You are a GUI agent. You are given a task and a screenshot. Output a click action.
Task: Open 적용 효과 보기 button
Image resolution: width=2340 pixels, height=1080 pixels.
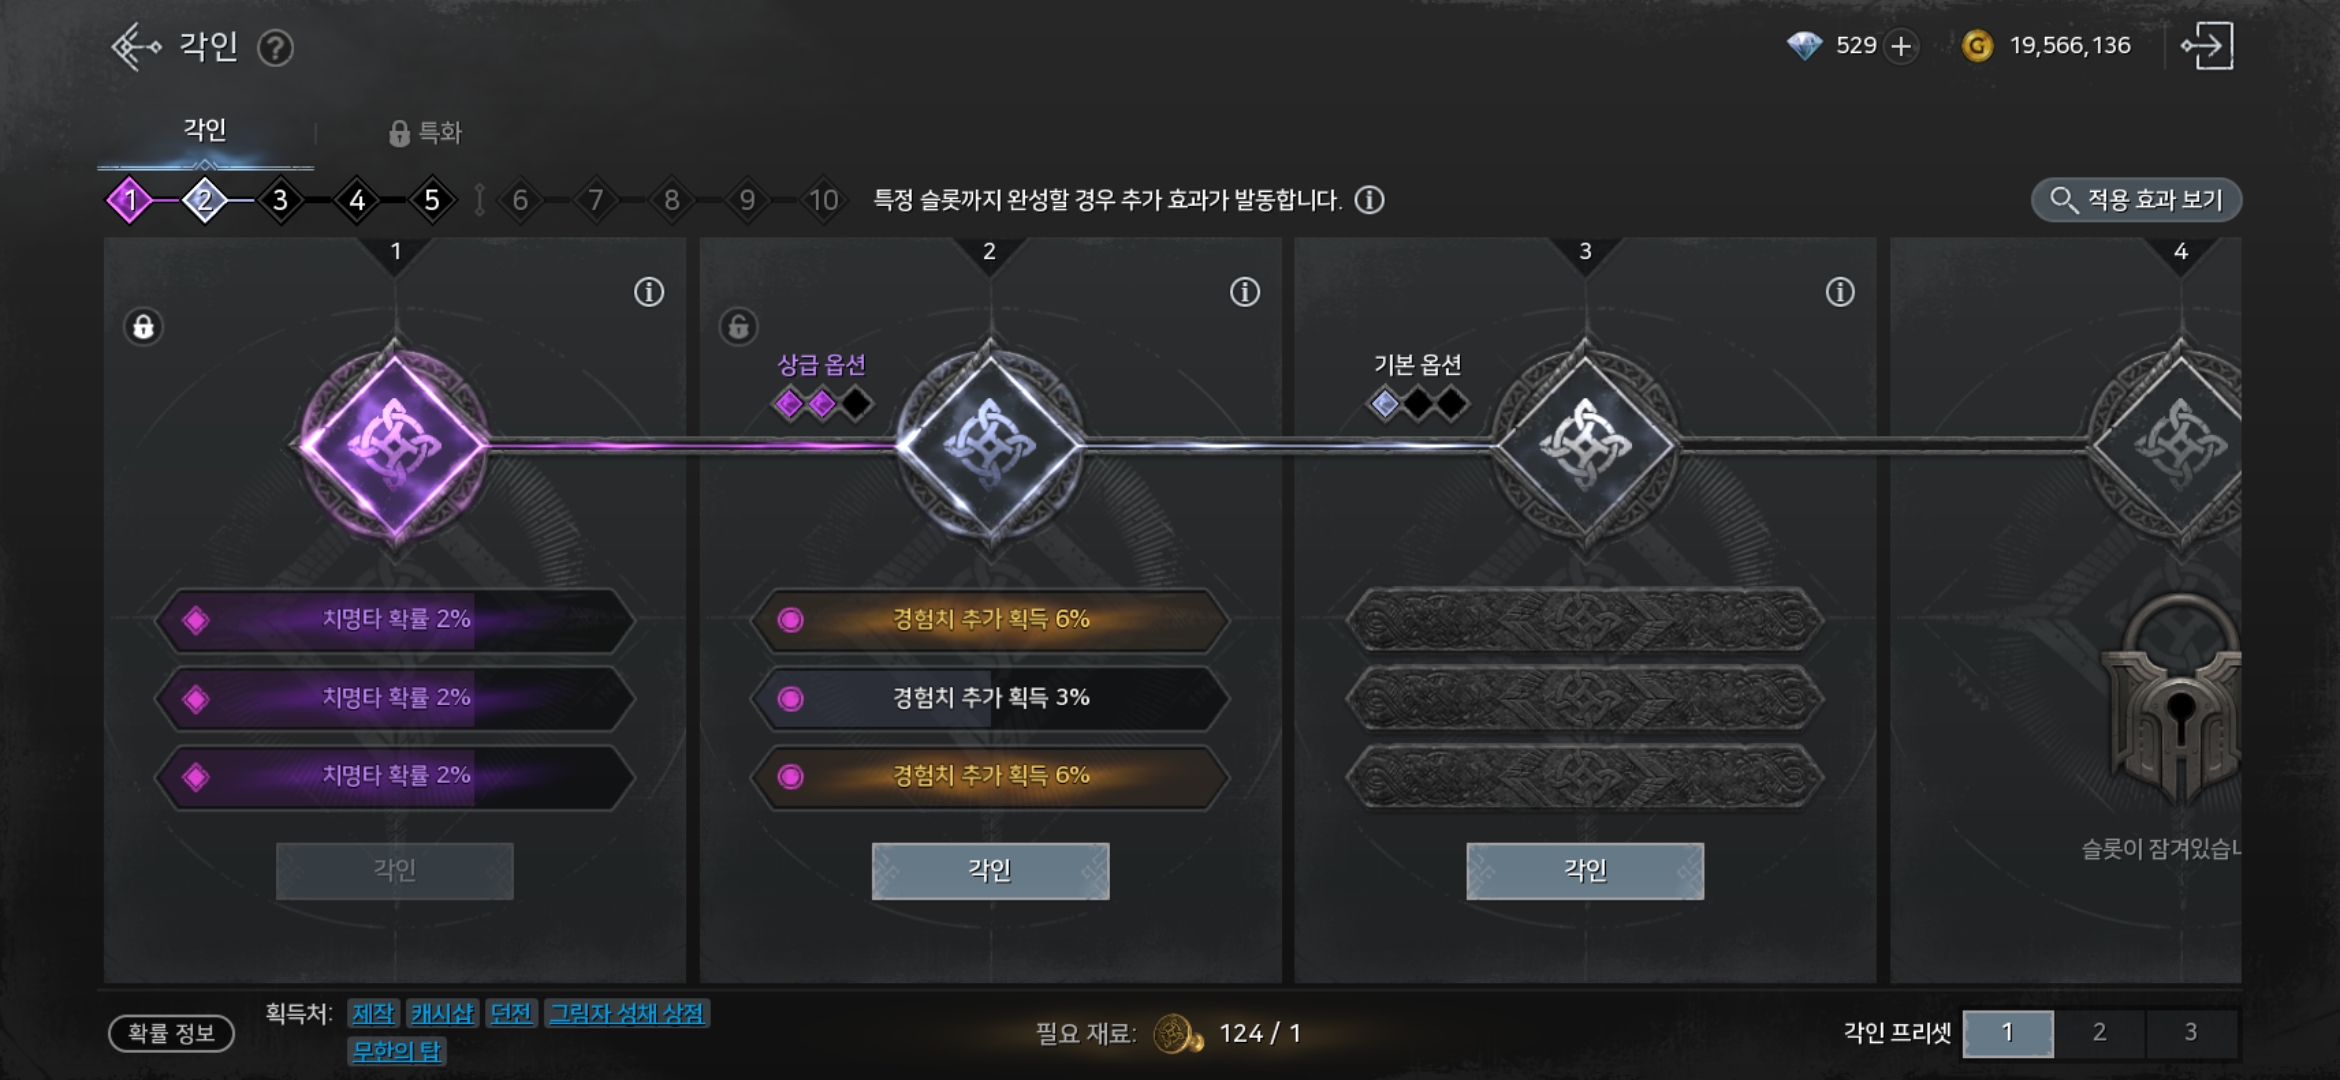2136,200
